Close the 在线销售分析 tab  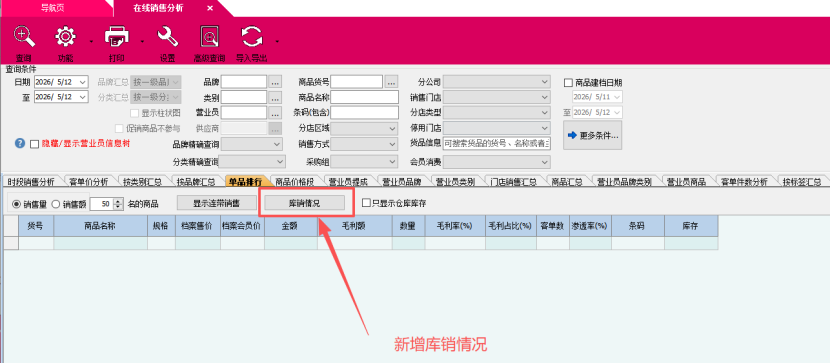[210, 8]
